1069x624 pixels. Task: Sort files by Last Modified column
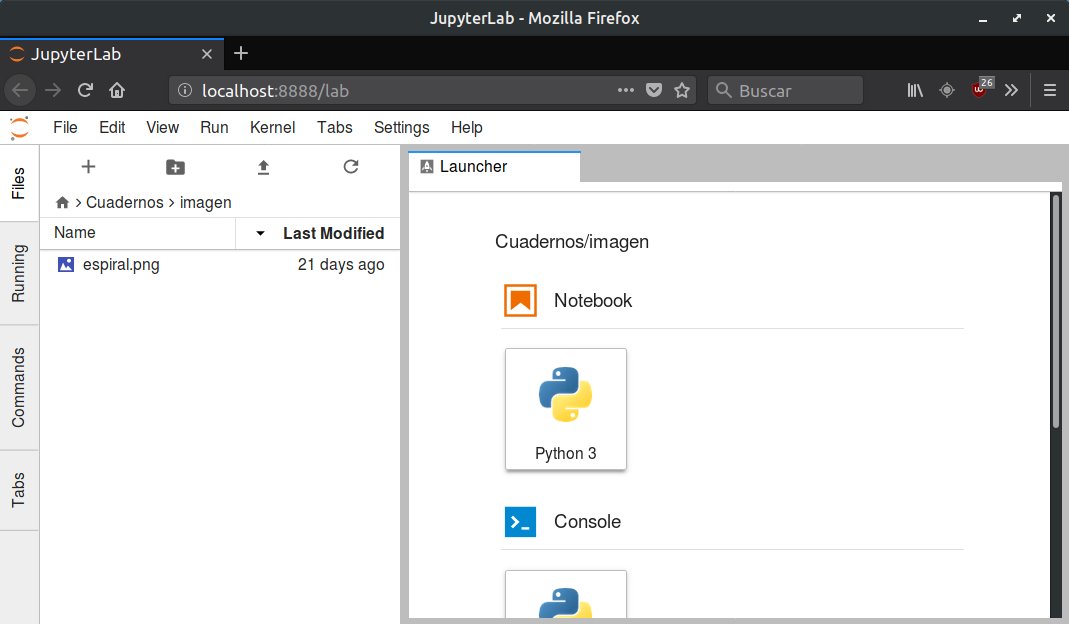point(333,233)
